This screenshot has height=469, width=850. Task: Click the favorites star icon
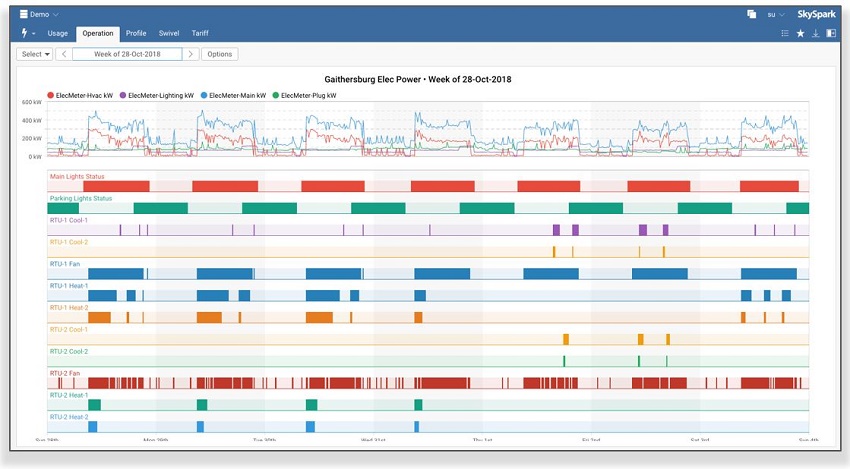[x=800, y=33]
